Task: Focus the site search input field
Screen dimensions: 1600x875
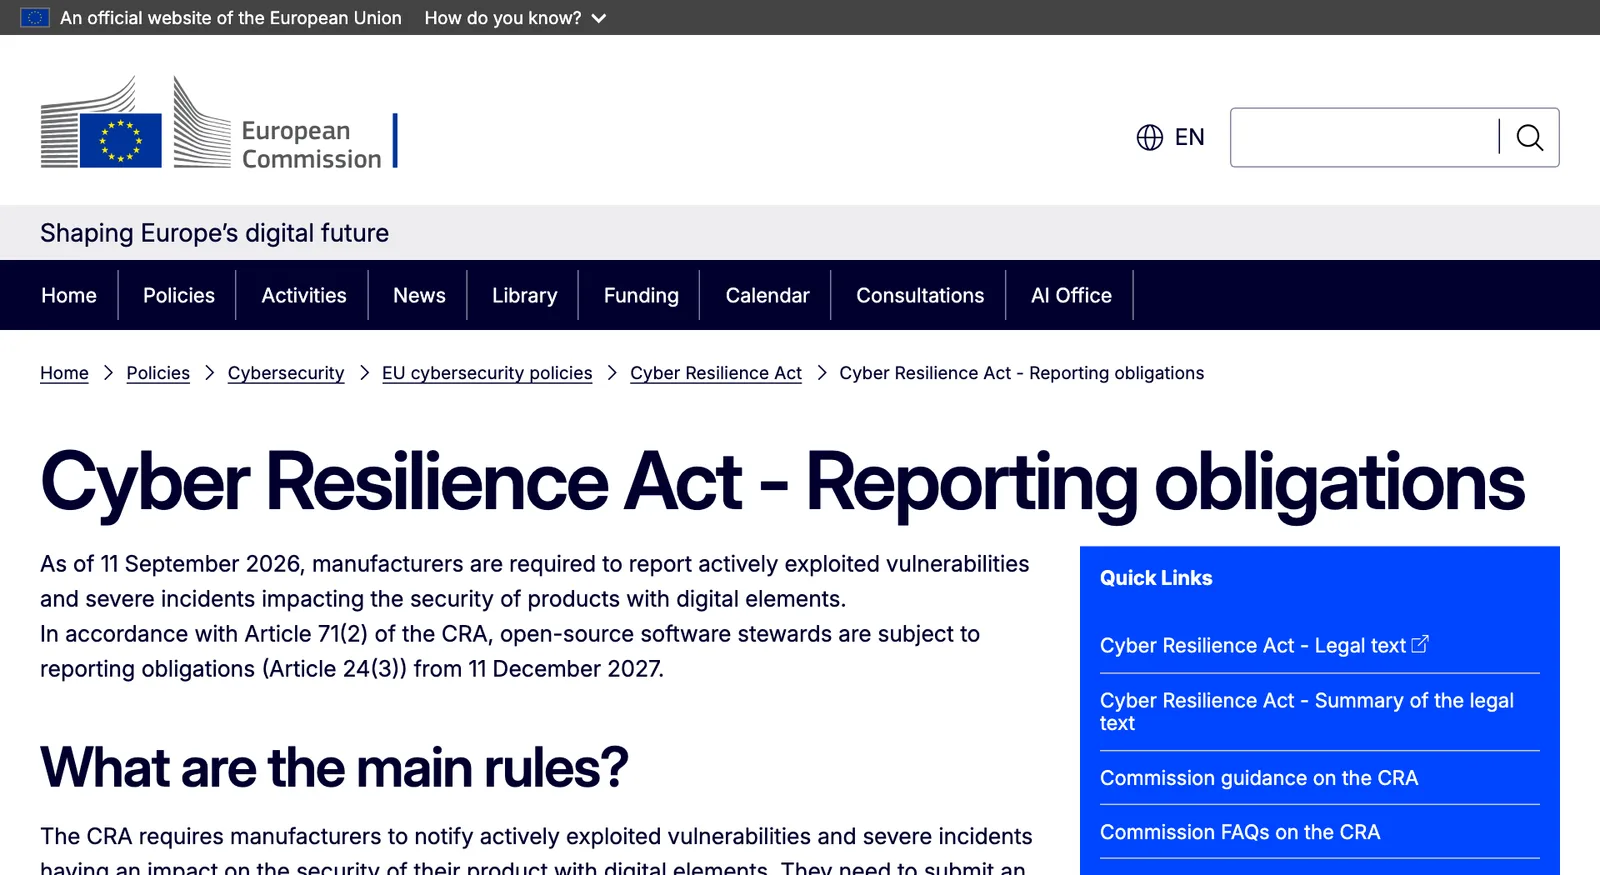Action: [x=1364, y=137]
